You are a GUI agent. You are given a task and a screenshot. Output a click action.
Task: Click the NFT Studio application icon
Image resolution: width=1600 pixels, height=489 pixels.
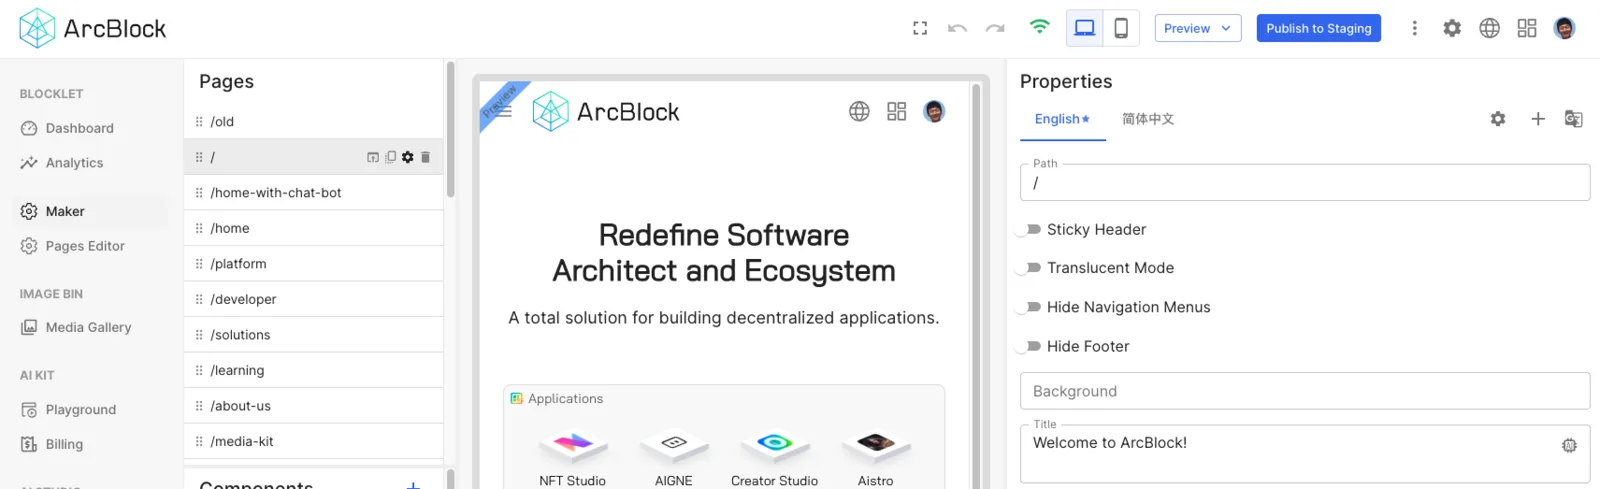tap(573, 443)
